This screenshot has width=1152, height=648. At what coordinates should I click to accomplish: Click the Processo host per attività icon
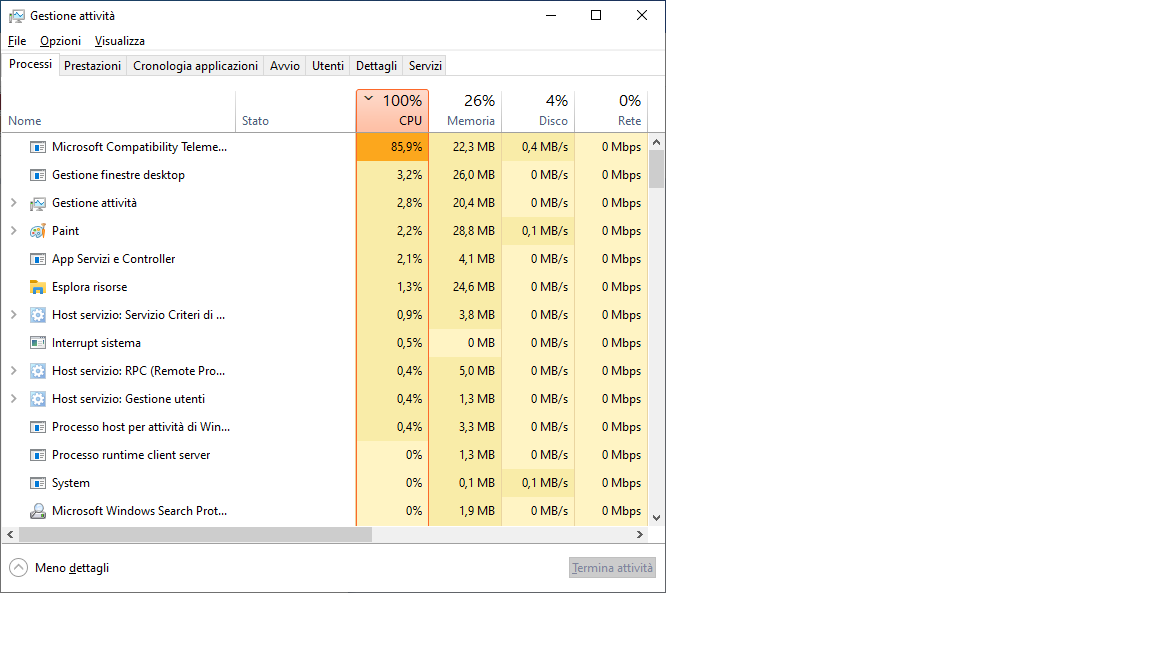[37, 427]
